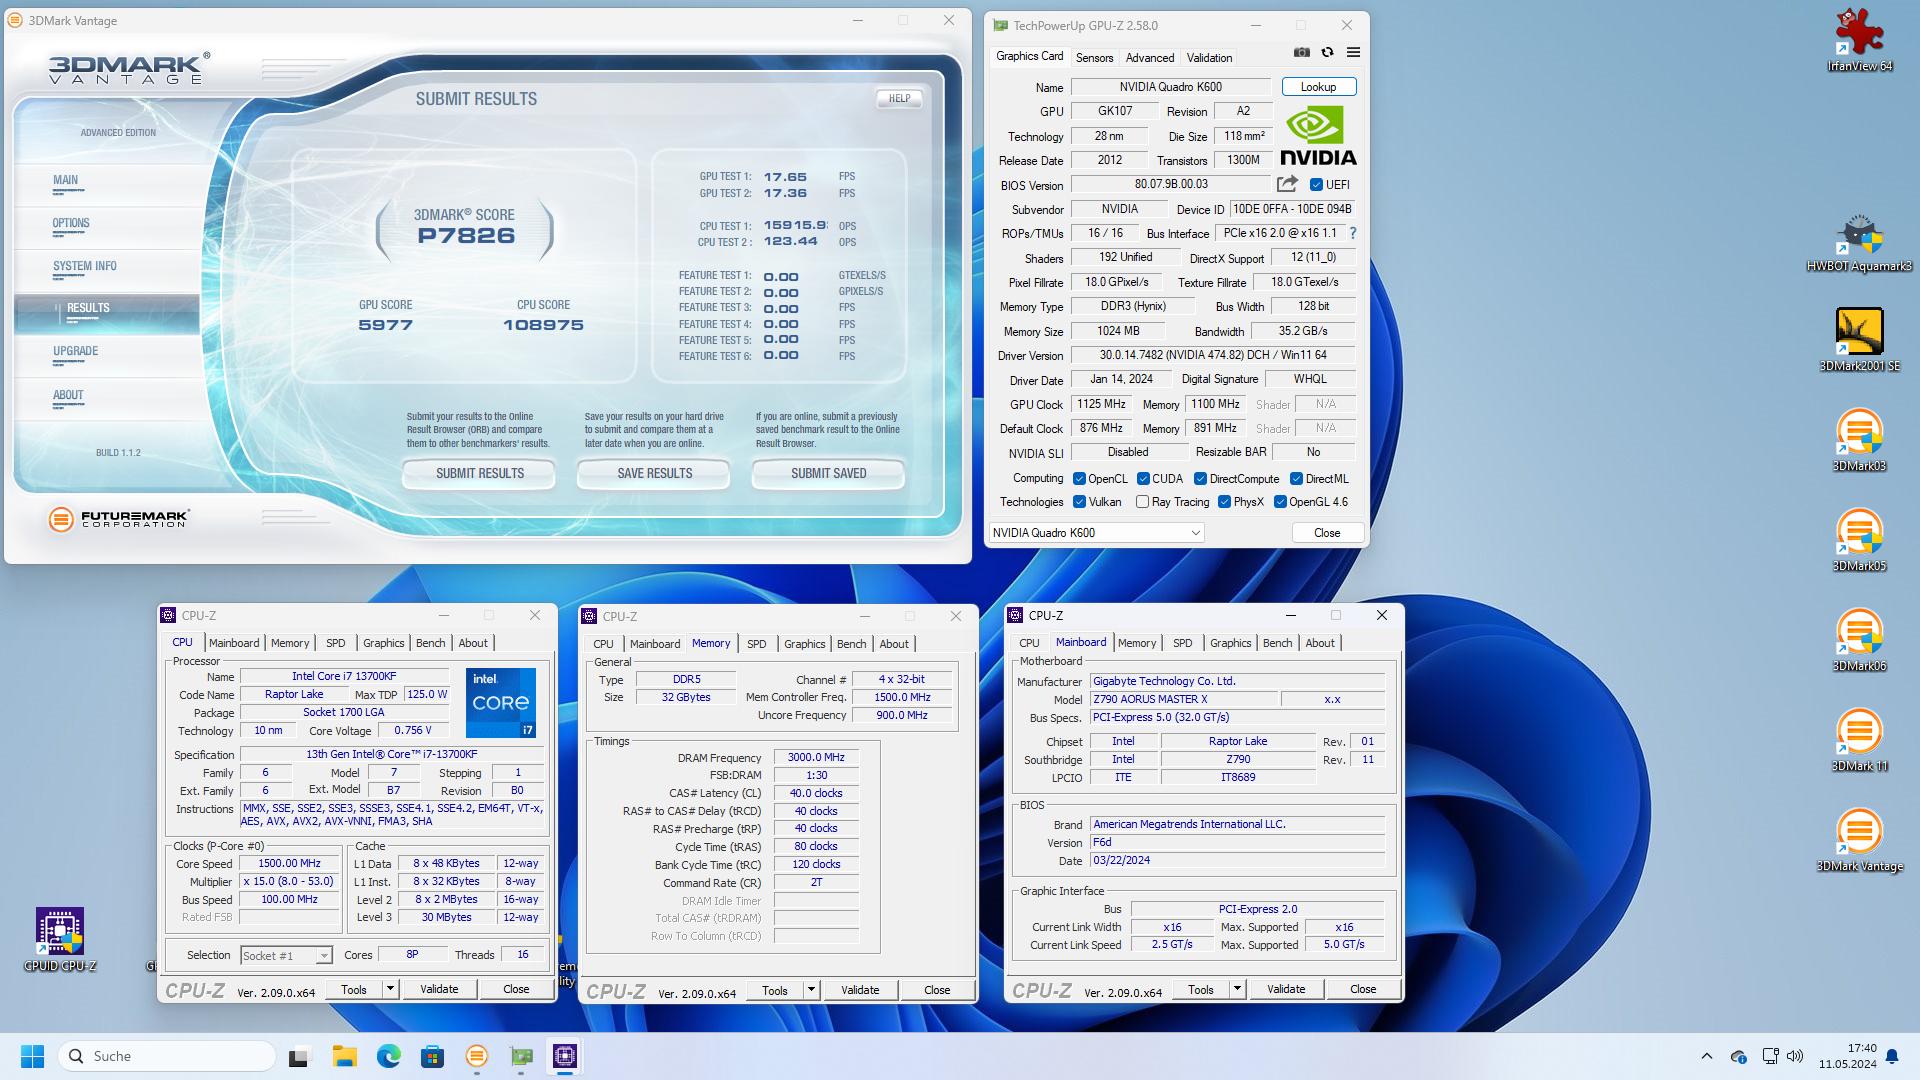Expand Tools arrow in CPU-Z Mainboard window
1920x1080 pixels.
1237,990
